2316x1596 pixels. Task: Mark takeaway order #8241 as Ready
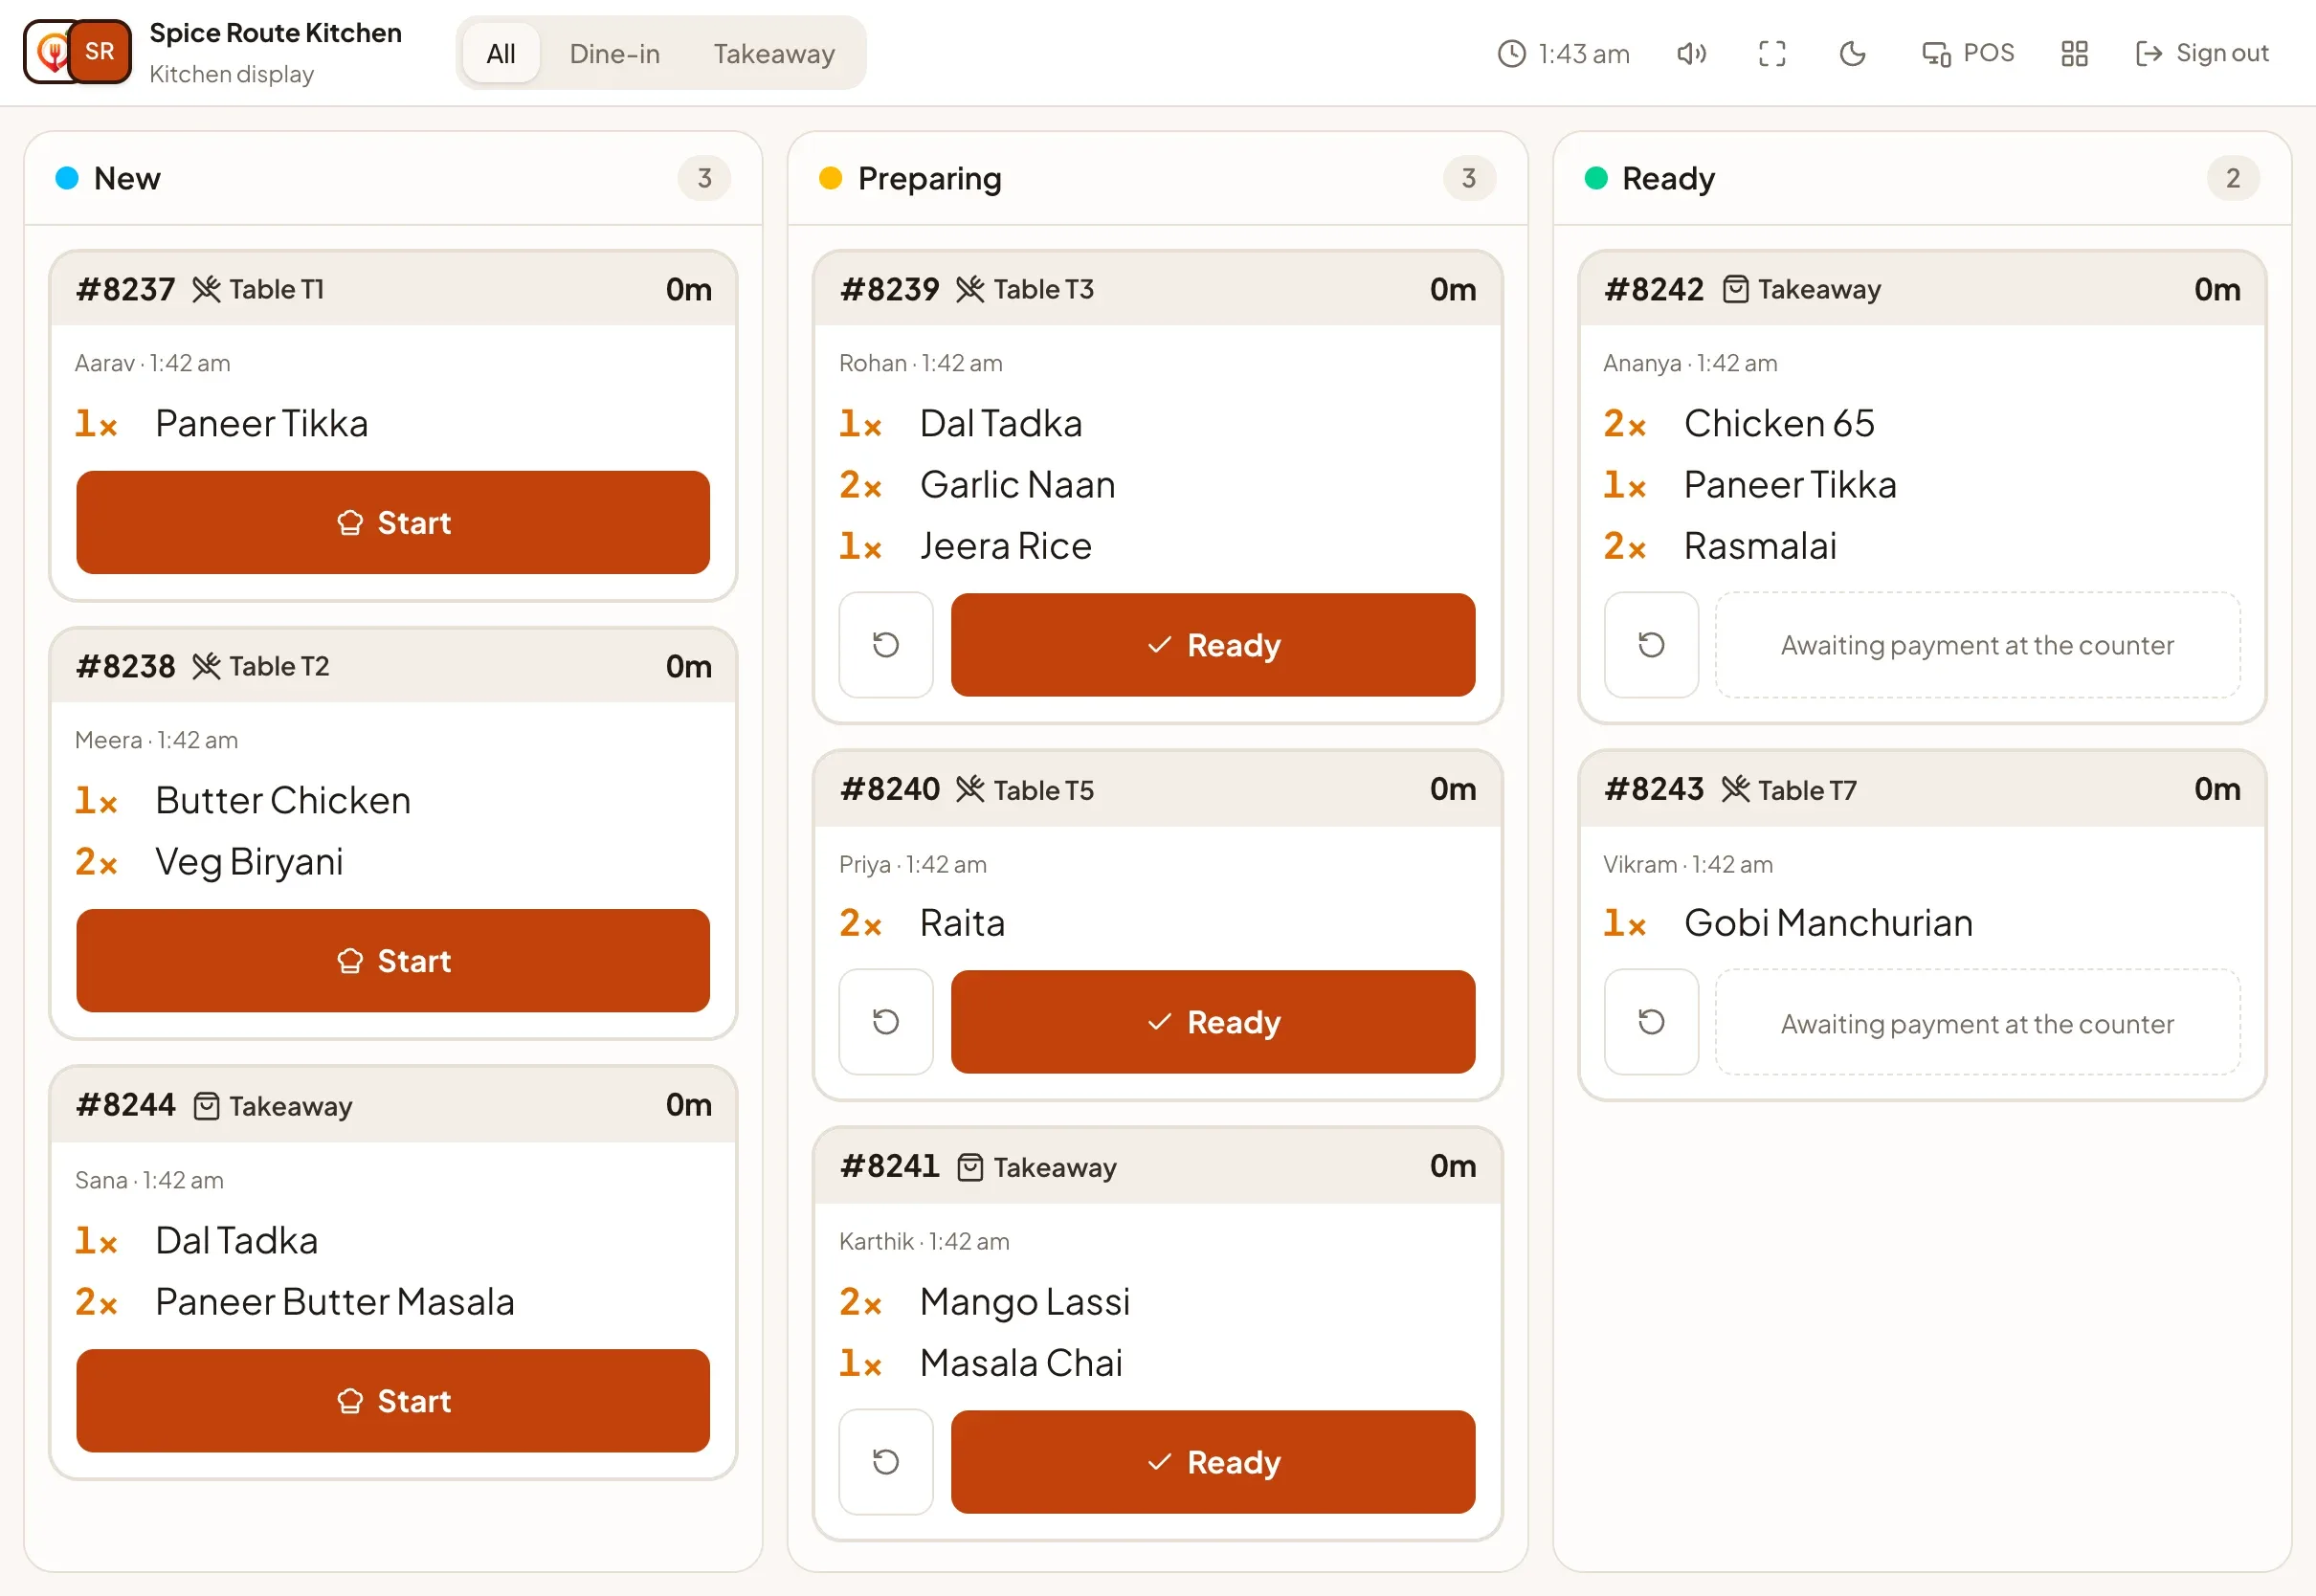pyautogui.click(x=1212, y=1461)
